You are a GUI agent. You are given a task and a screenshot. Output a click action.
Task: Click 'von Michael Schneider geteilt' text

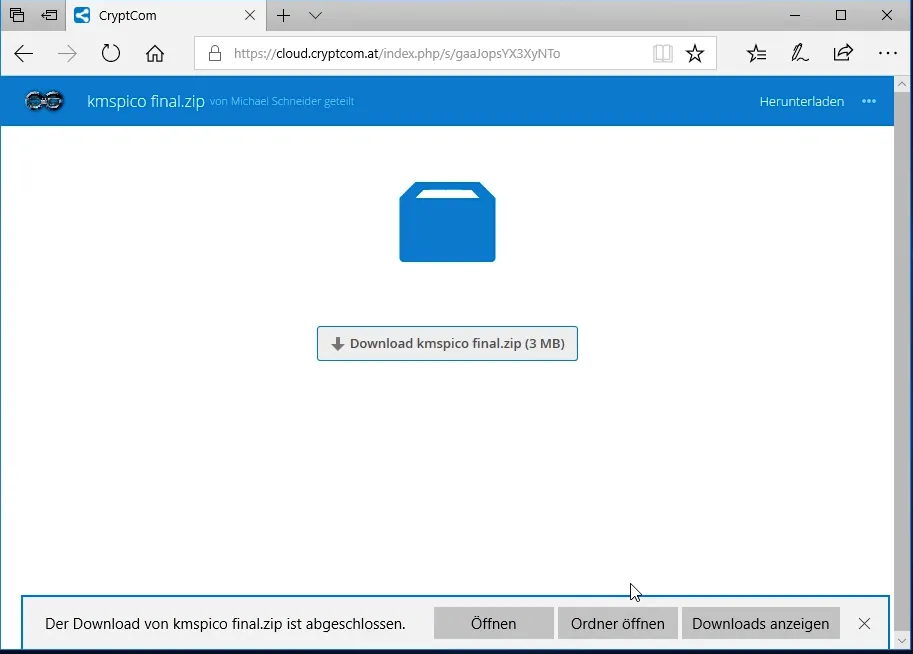282,101
